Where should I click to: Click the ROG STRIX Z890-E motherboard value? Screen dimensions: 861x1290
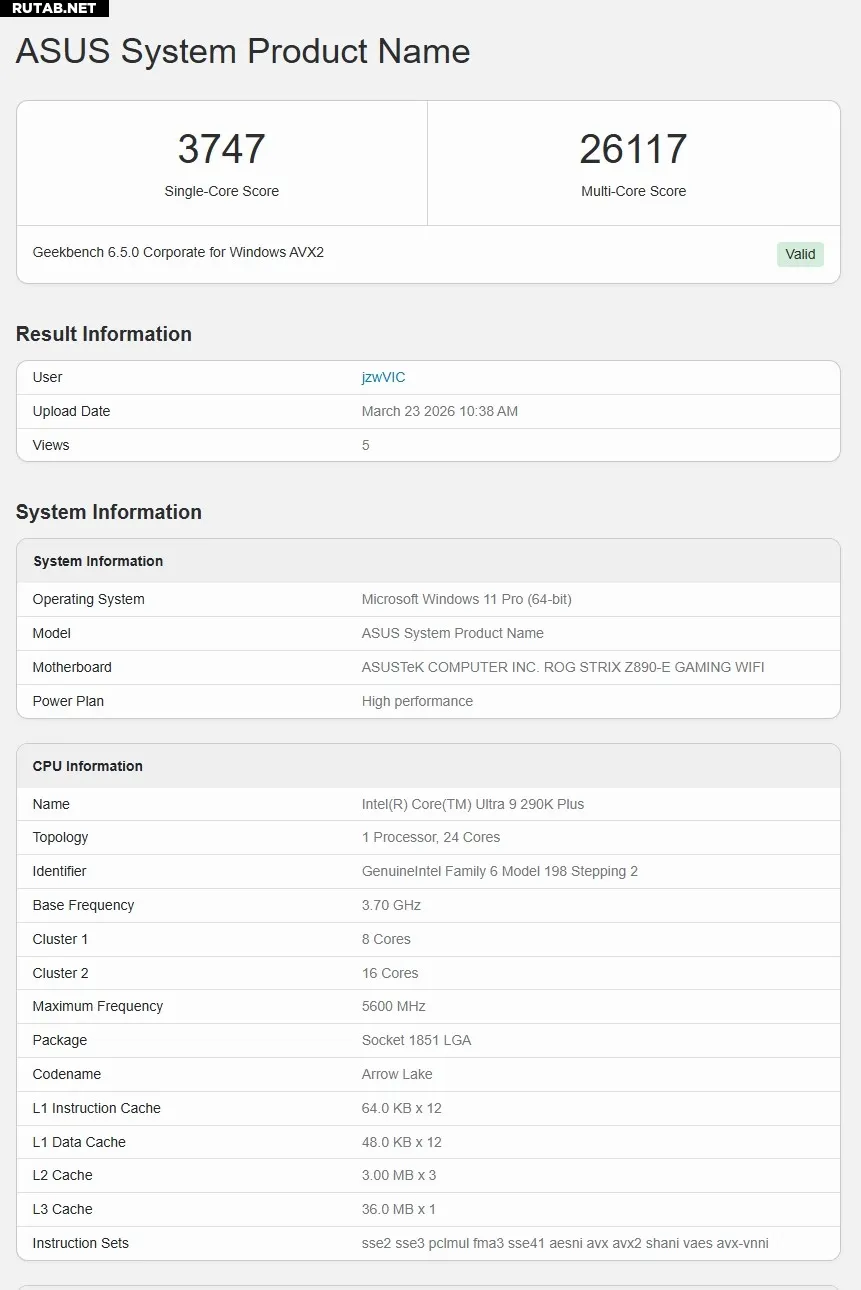[x=562, y=667]
